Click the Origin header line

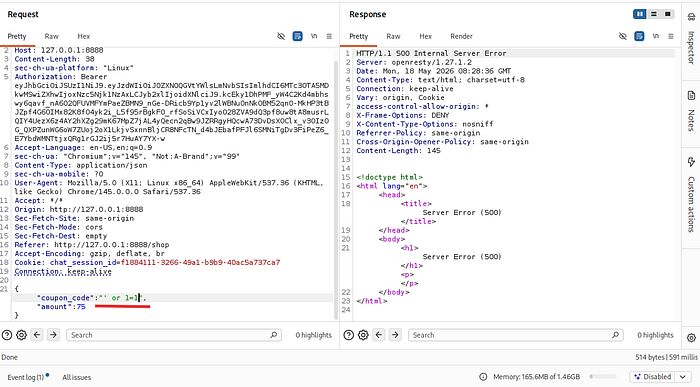(x=79, y=209)
